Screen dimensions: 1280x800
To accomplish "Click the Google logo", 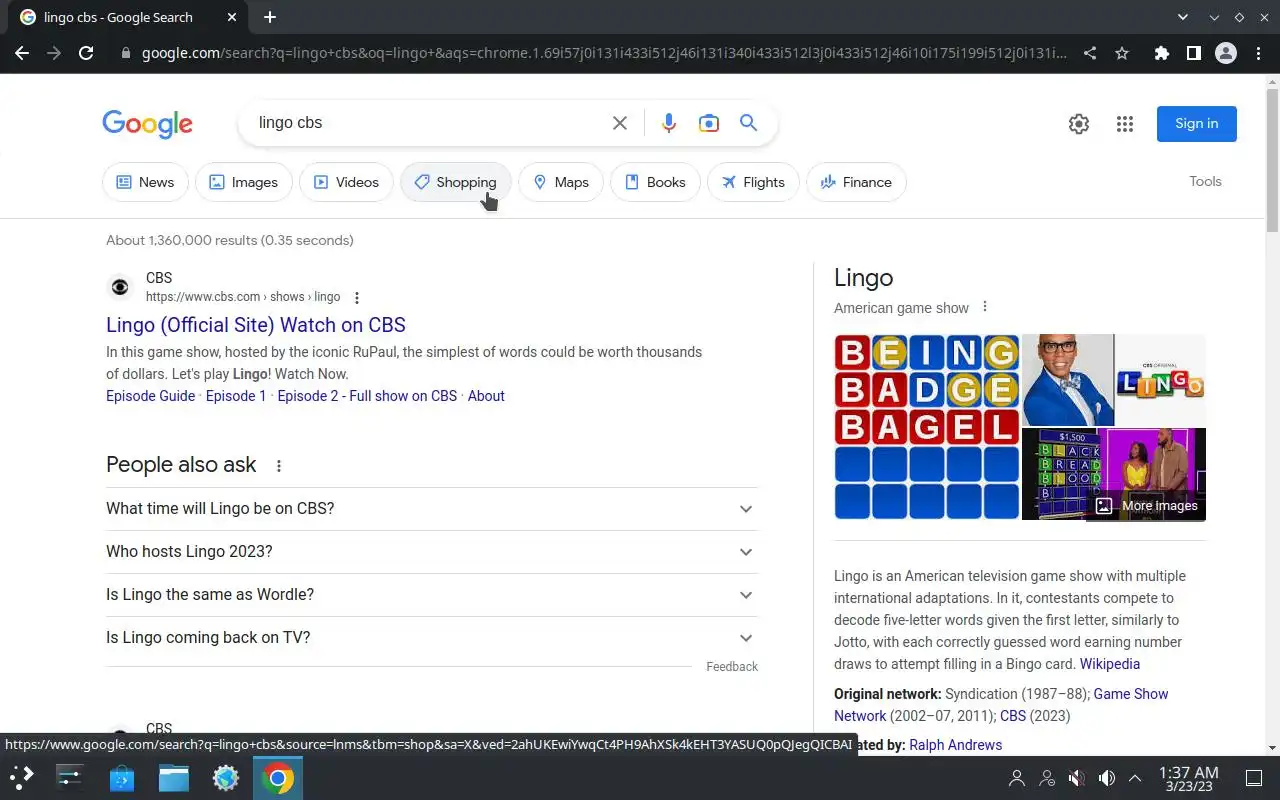I will point(147,124).
